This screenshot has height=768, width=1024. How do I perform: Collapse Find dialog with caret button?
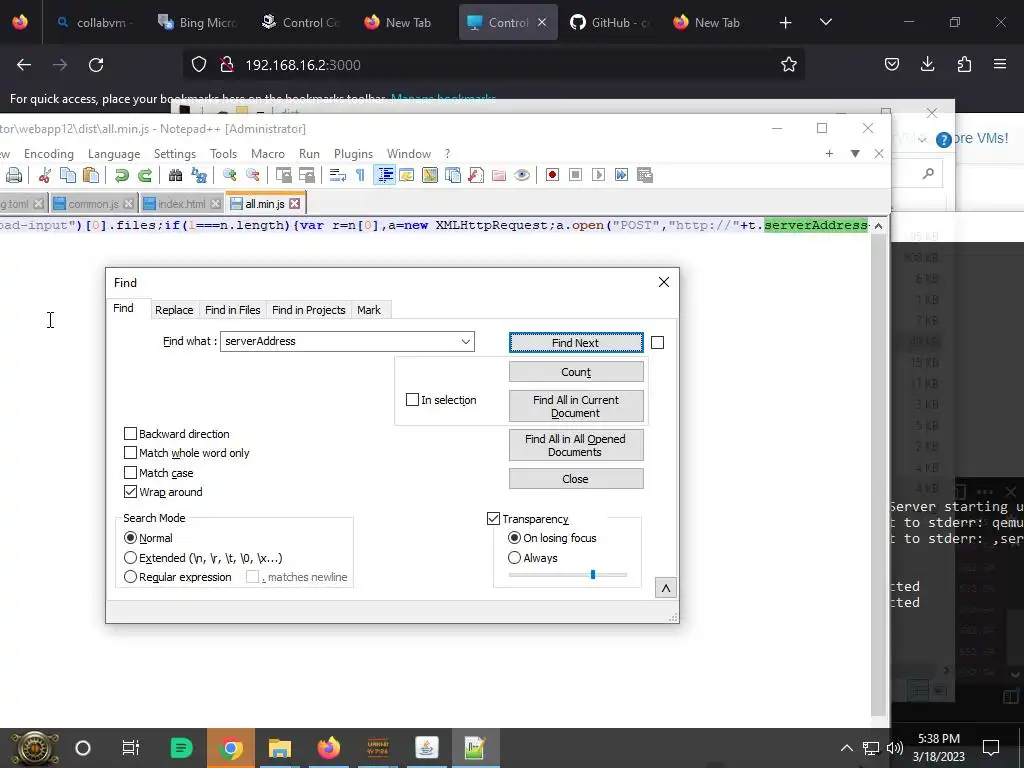pos(665,588)
